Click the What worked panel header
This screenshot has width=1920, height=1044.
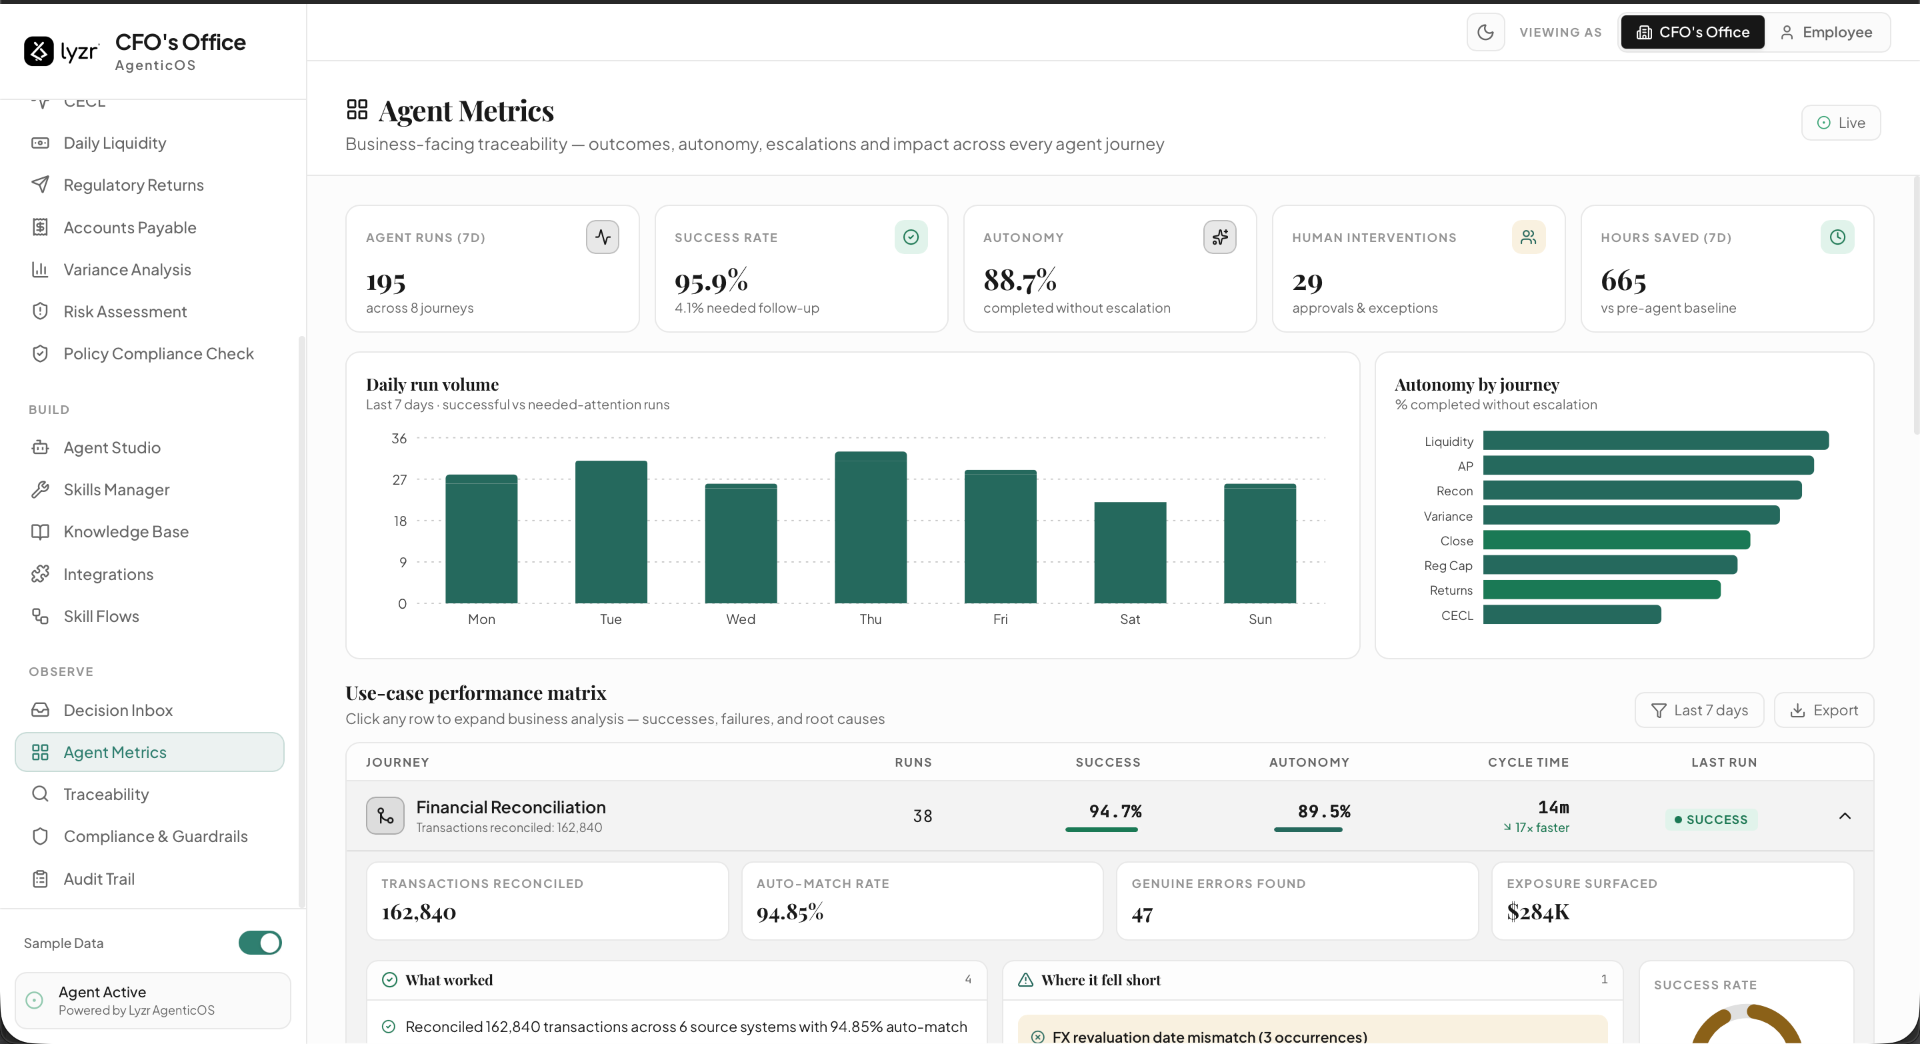[677, 980]
